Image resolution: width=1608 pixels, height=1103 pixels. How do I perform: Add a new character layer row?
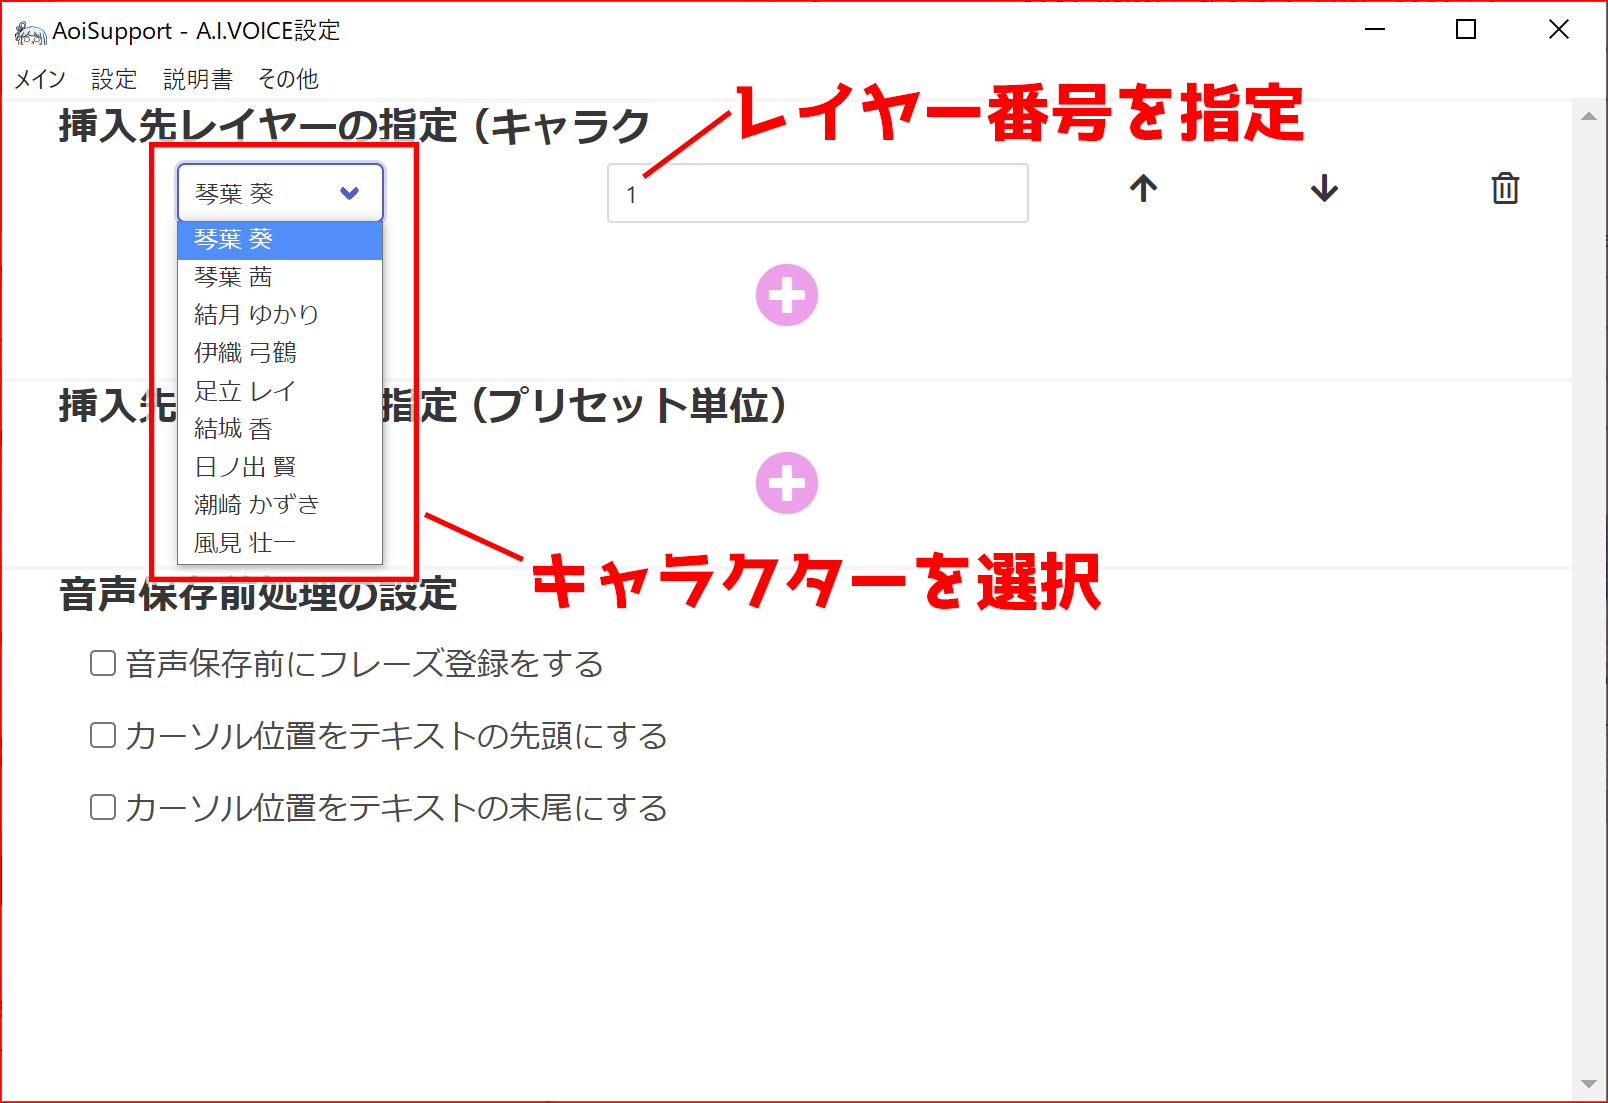tap(787, 295)
